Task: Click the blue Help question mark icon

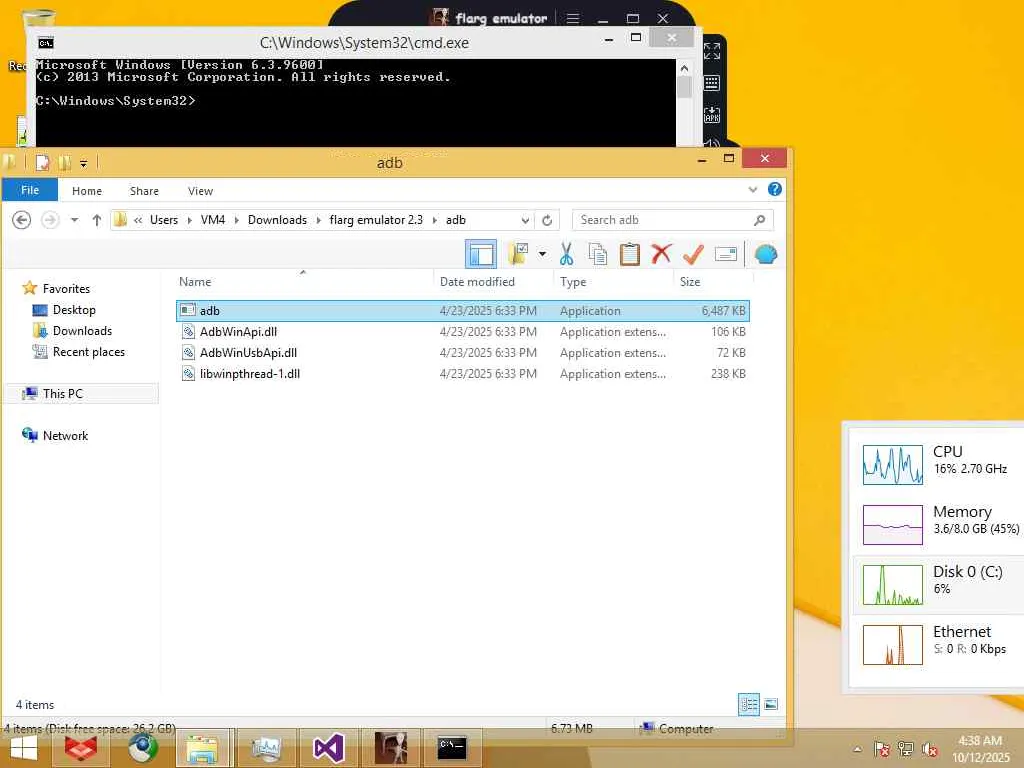Action: pyautogui.click(x=775, y=189)
